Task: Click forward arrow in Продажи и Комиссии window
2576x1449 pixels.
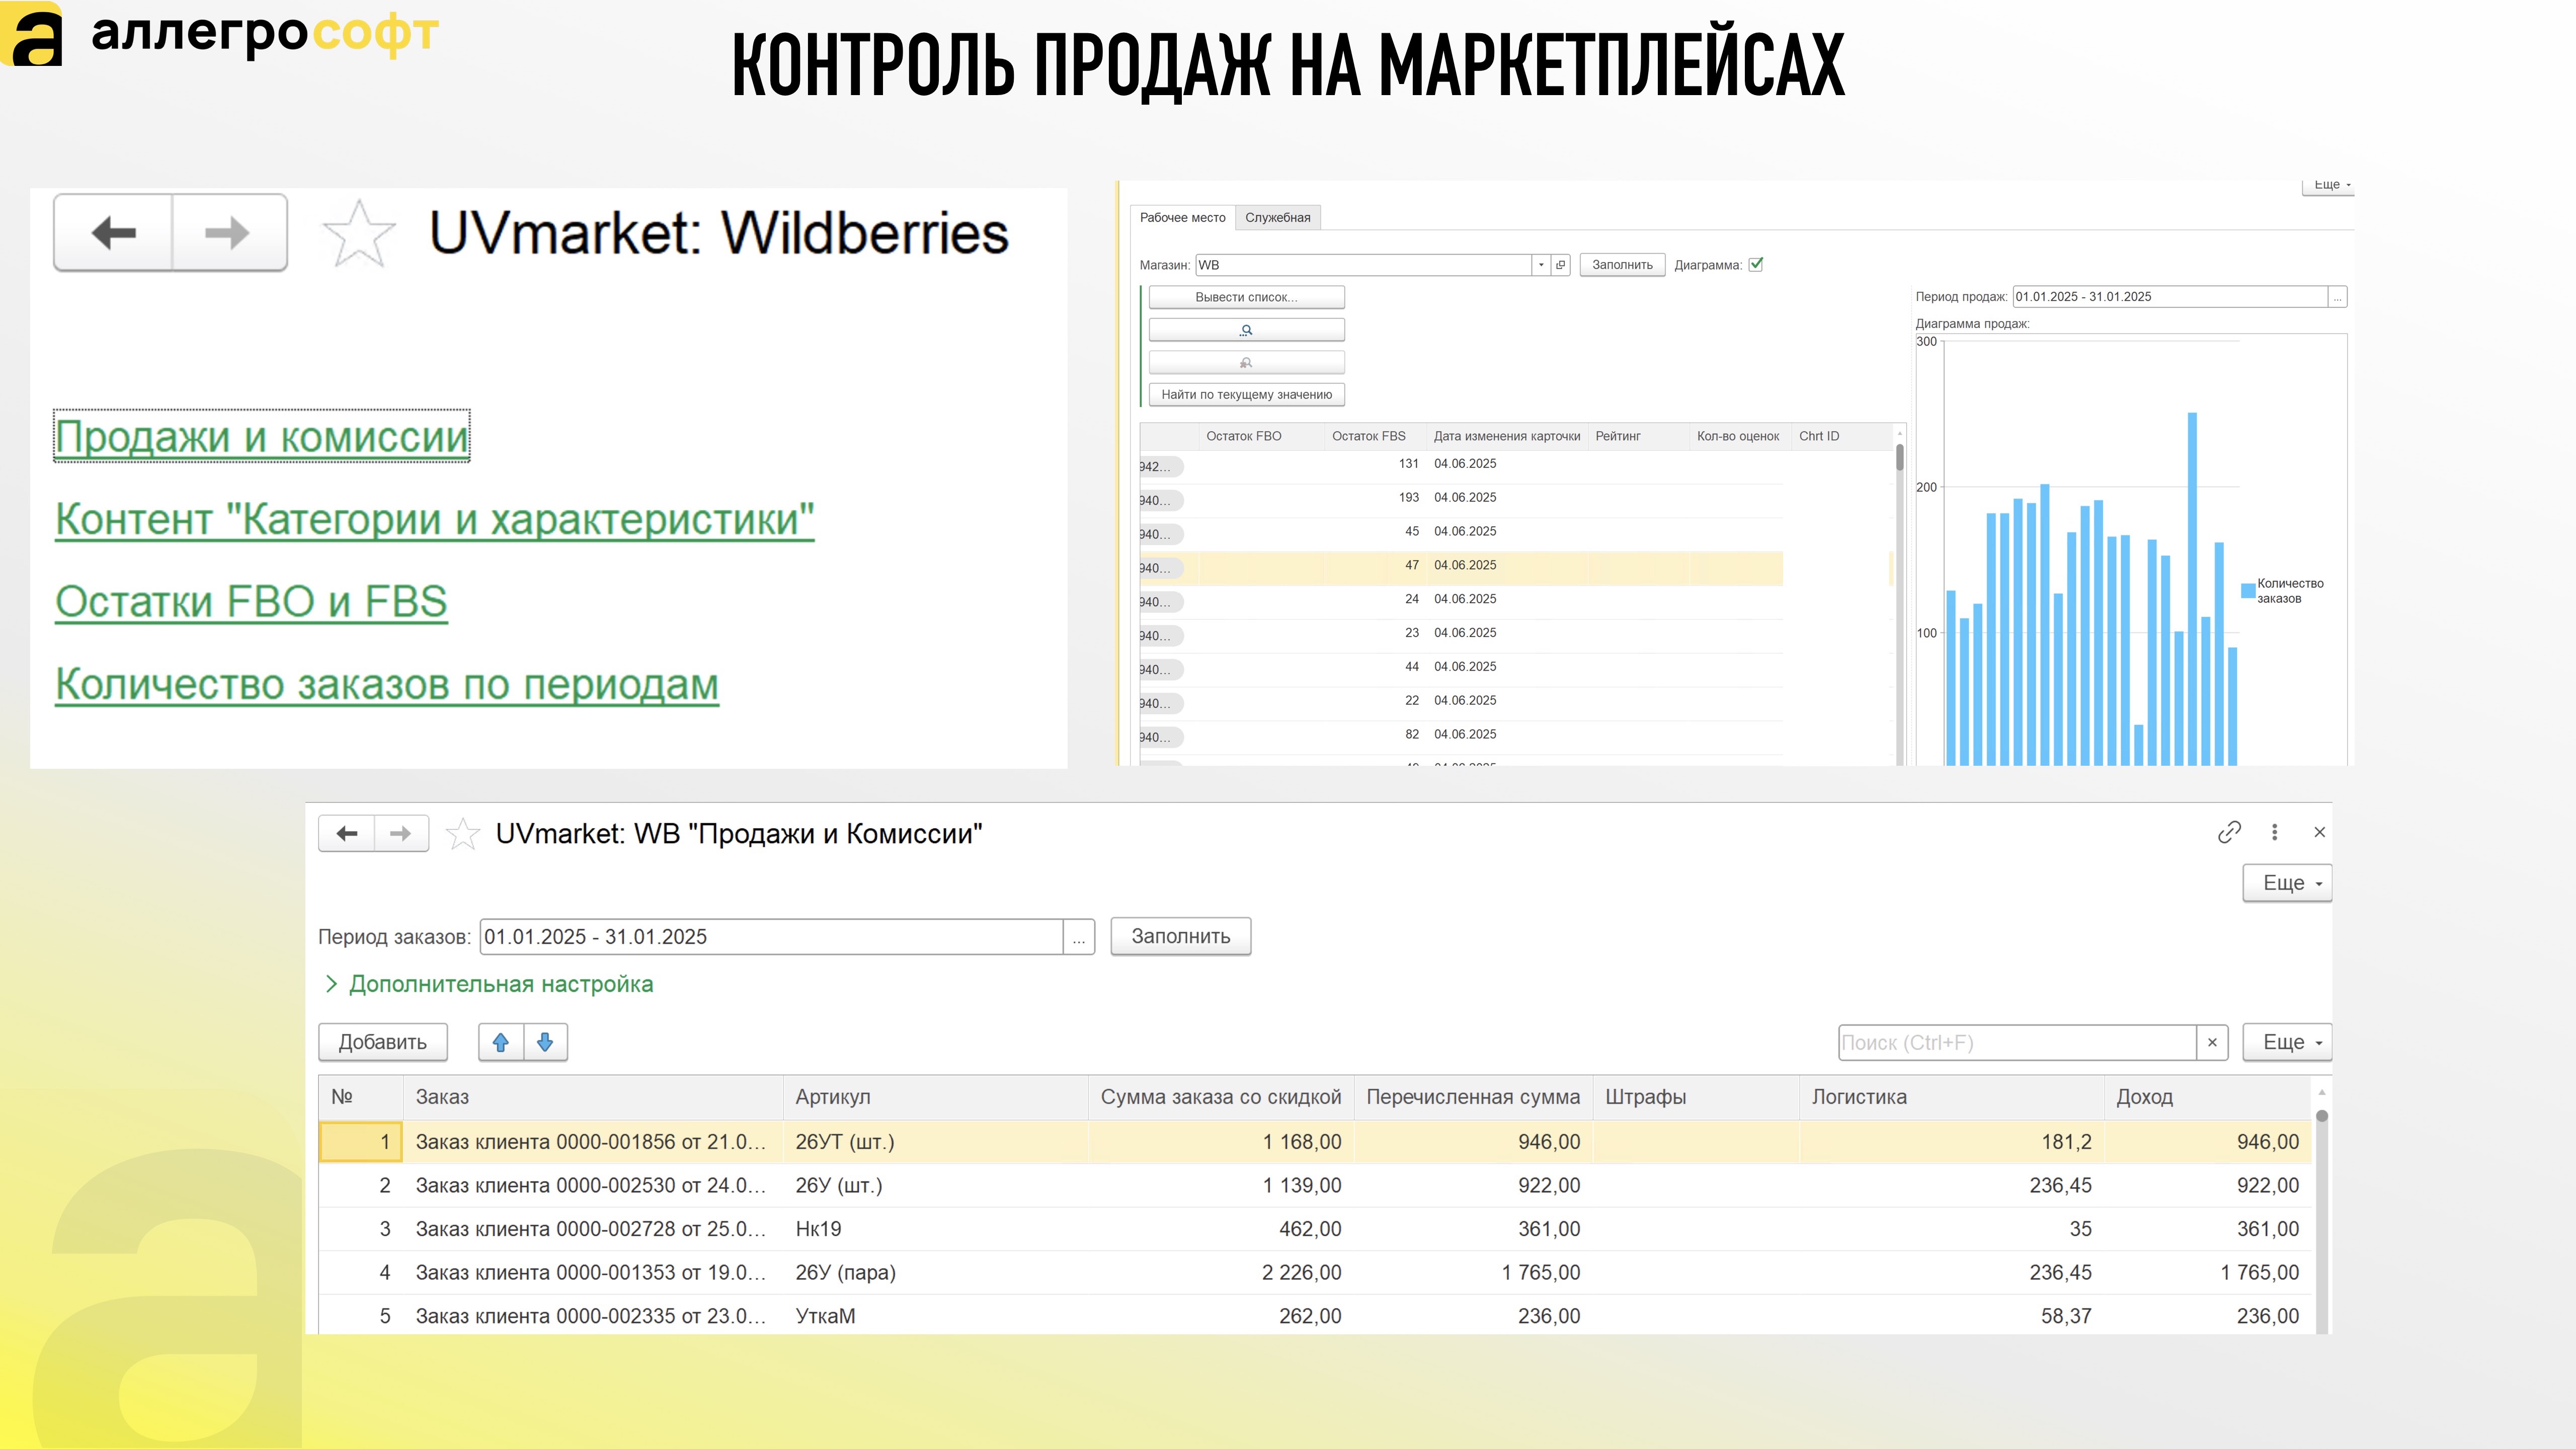Action: point(401,833)
